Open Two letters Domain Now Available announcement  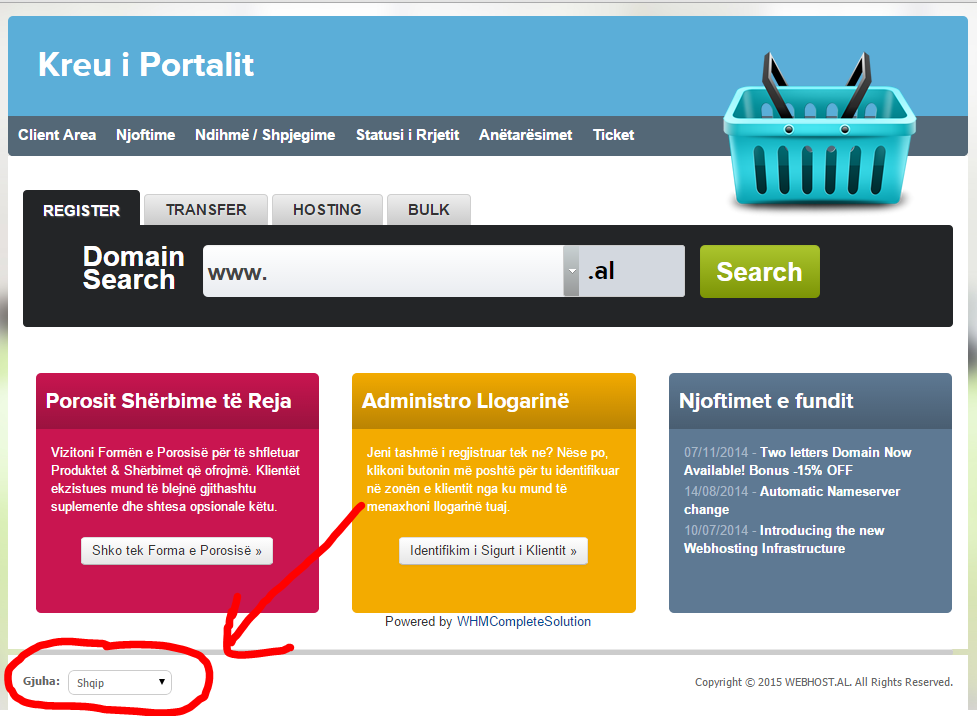click(x=798, y=461)
